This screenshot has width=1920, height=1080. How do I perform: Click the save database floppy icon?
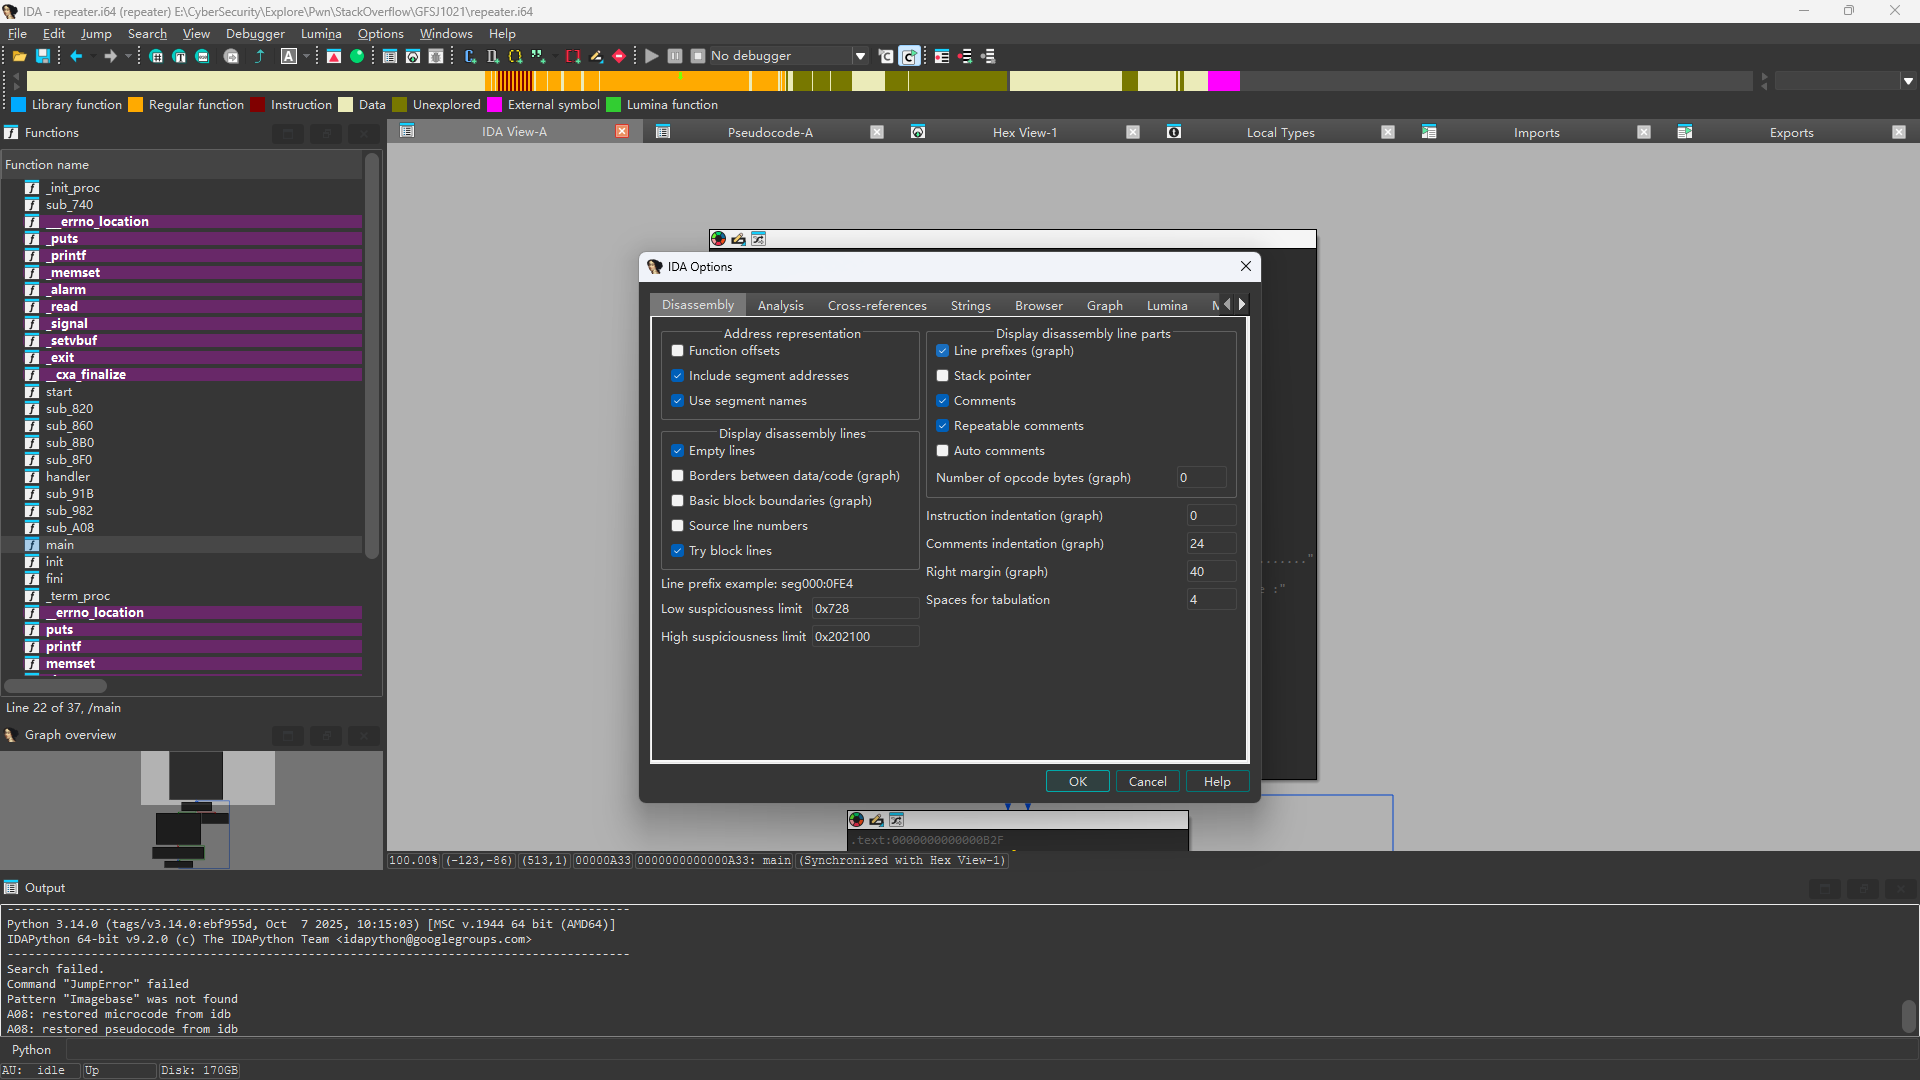(43, 57)
